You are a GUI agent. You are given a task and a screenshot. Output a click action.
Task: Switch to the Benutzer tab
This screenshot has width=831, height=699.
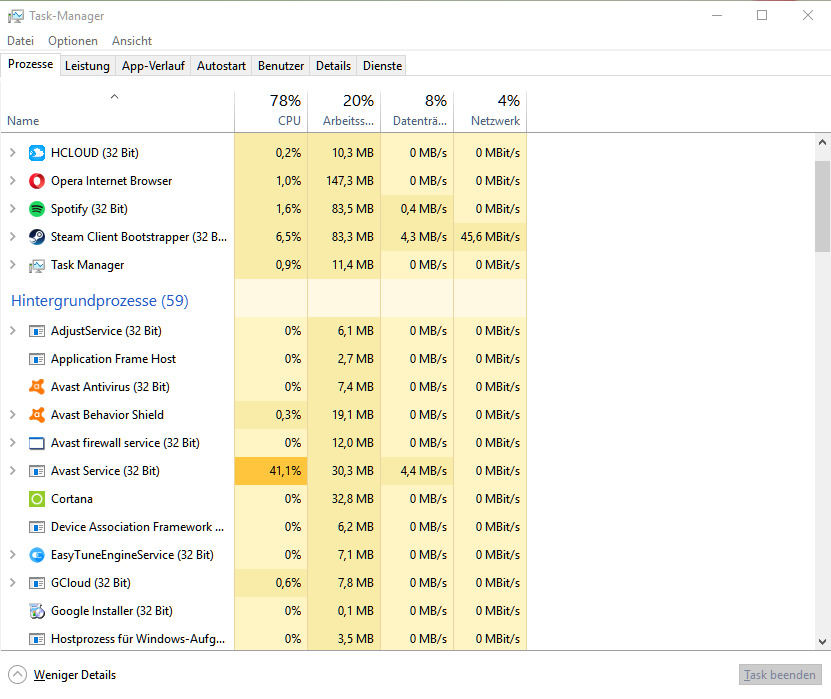click(x=281, y=66)
